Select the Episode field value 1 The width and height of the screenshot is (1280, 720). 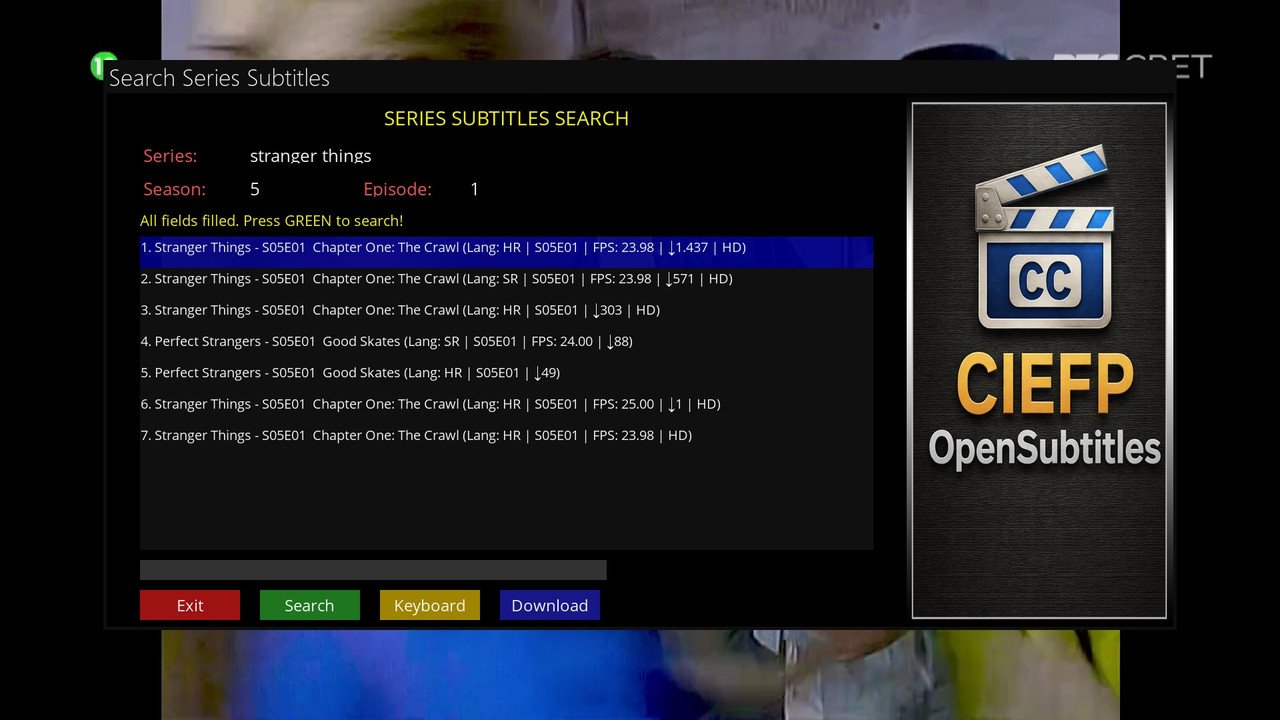tap(474, 189)
